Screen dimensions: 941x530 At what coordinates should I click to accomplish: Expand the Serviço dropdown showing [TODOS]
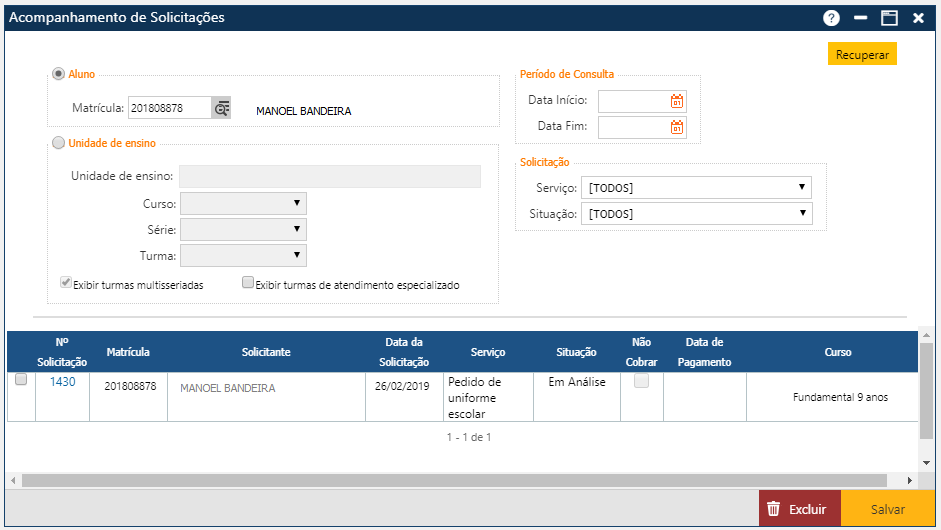696,187
